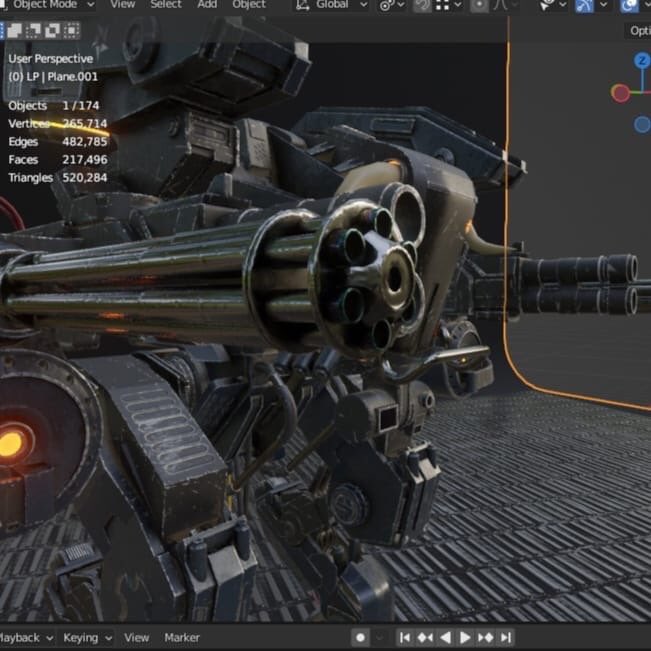Jump to the last frame
This screenshot has height=651, width=651.
[x=505, y=637]
